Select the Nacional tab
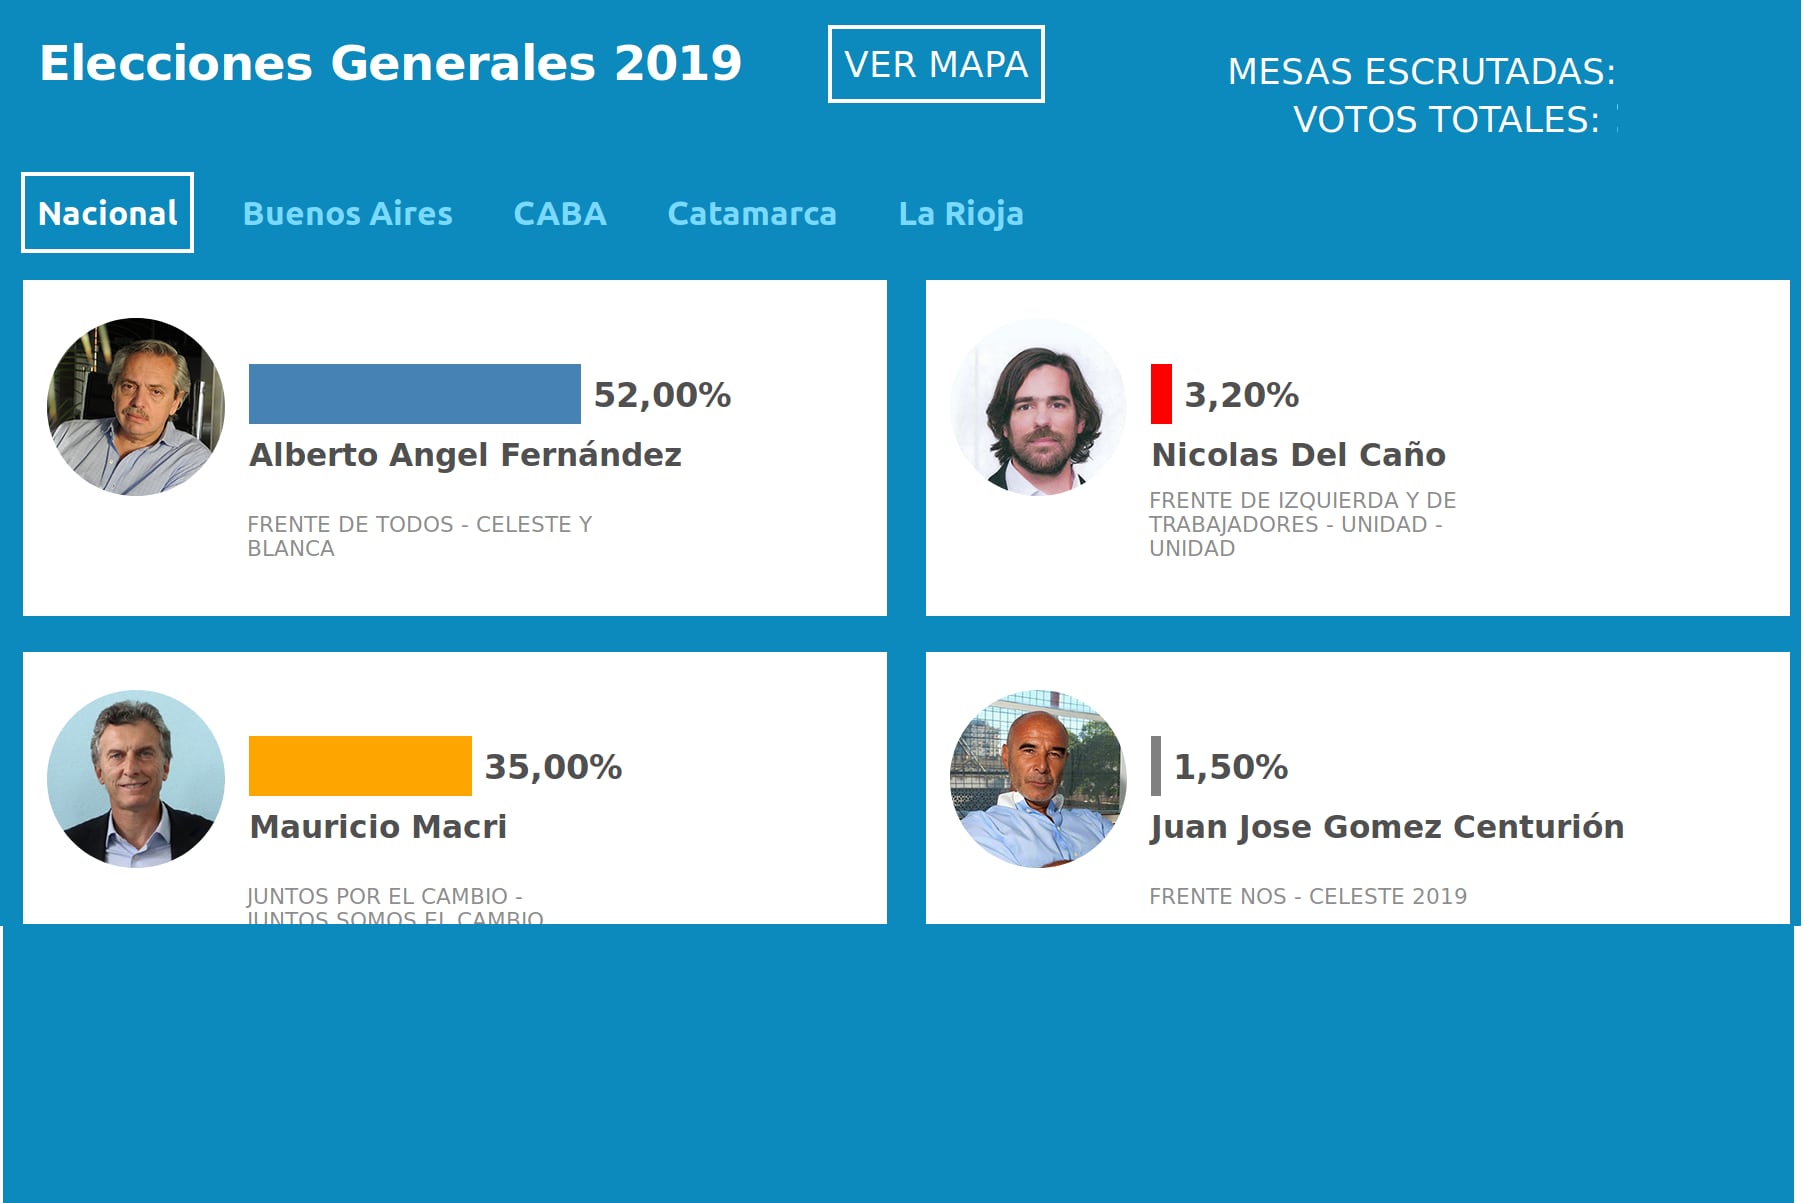The image size is (1805, 1203). (107, 213)
